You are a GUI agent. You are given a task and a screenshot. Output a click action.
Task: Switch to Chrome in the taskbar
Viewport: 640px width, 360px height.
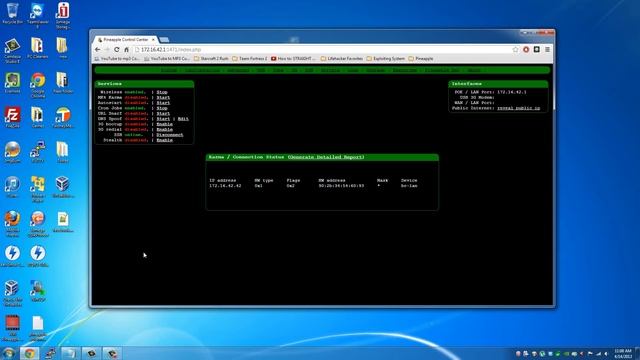pos(29,353)
